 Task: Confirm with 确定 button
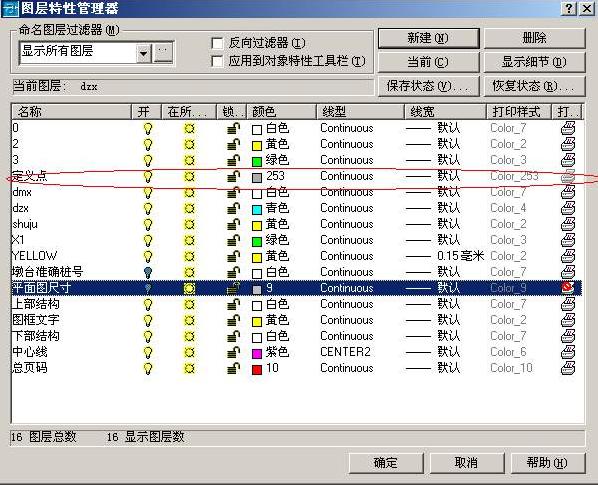(386, 463)
